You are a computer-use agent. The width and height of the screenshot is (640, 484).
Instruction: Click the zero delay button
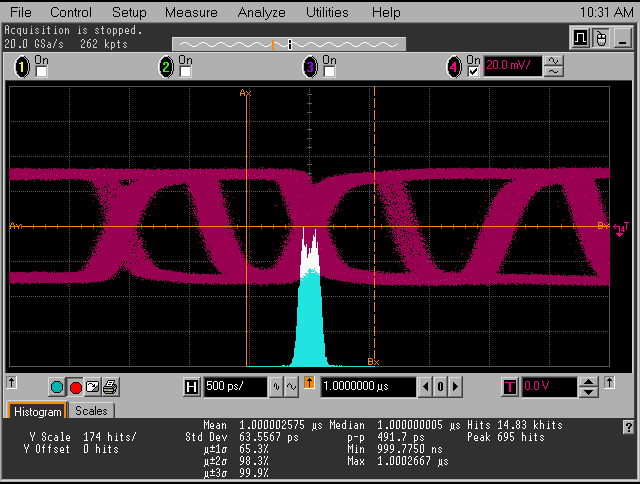441,387
